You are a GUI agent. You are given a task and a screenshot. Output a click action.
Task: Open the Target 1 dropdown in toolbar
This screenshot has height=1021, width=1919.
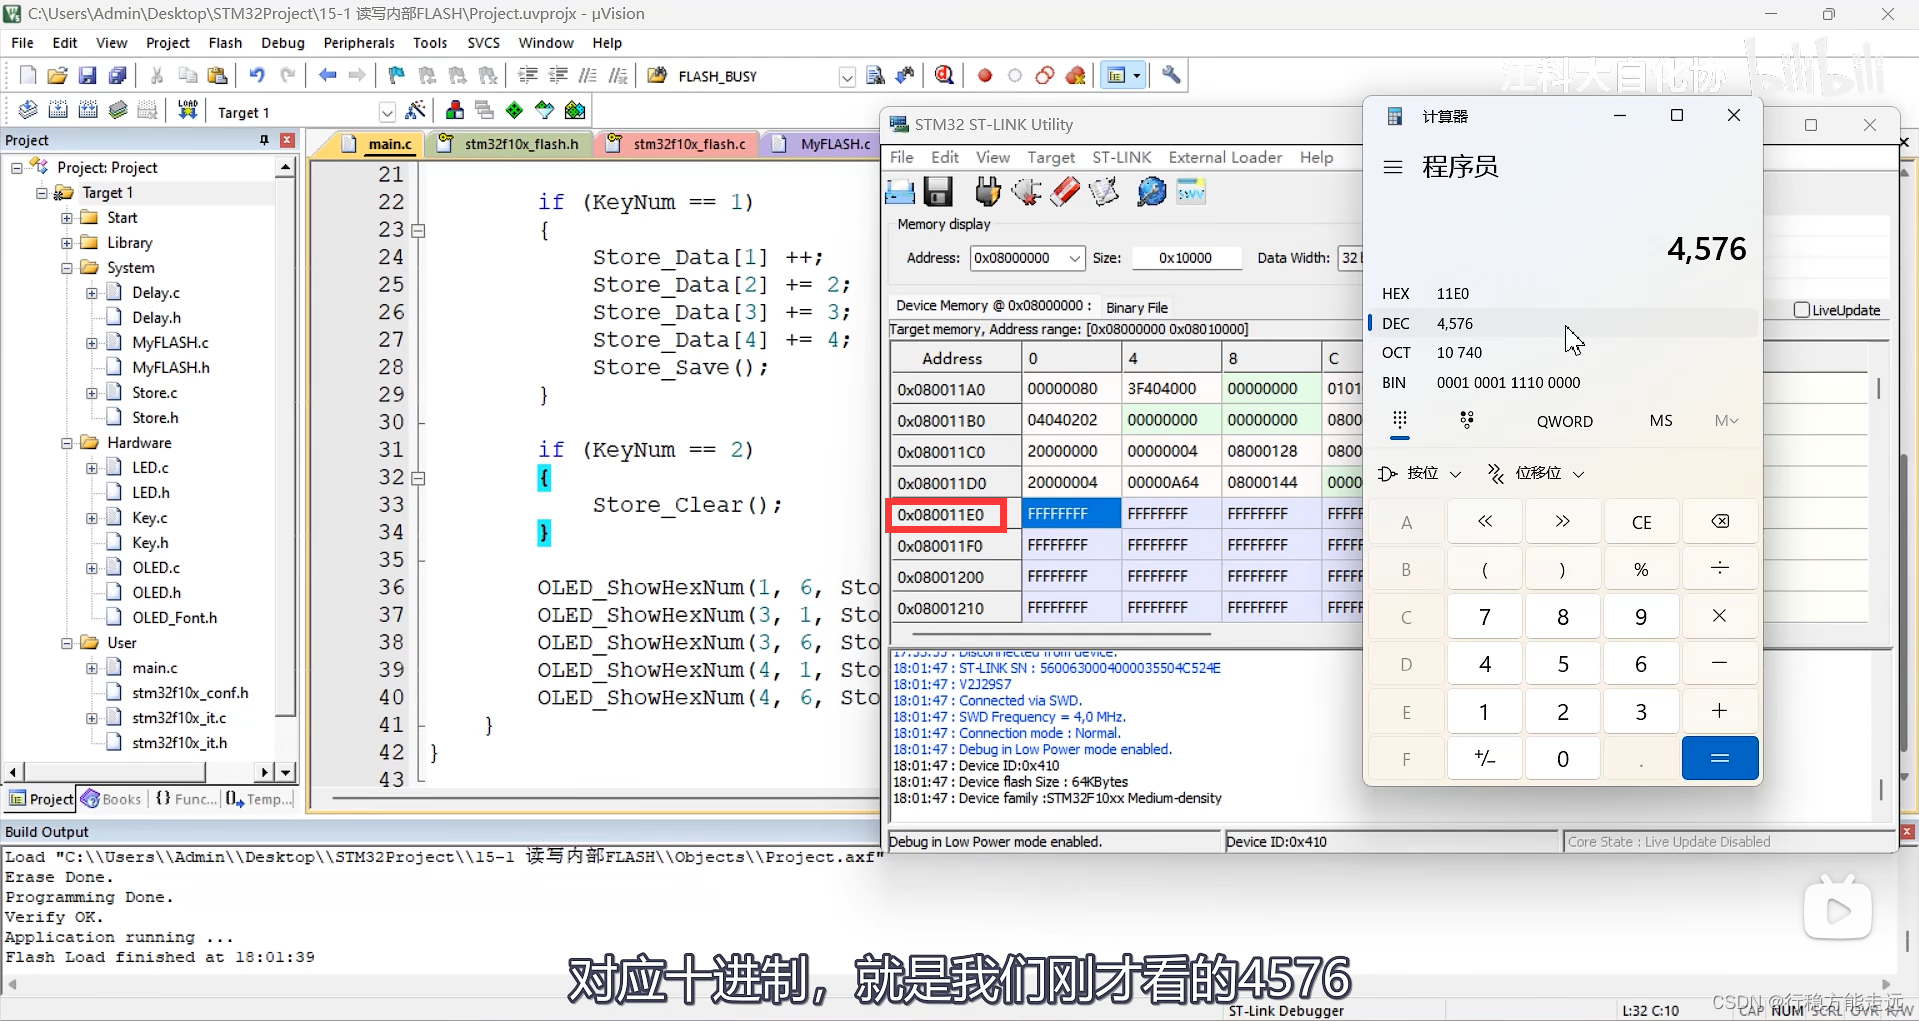[x=387, y=112]
